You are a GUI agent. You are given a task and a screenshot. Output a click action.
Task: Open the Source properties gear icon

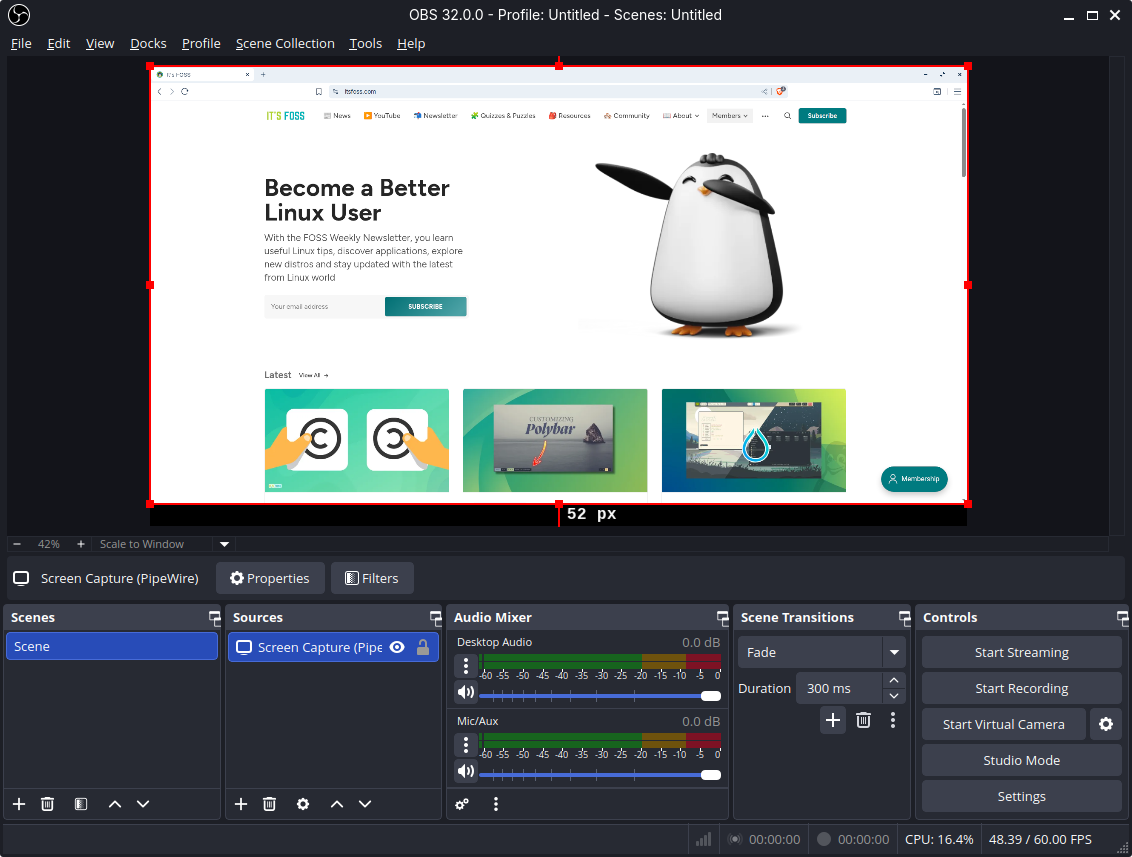coord(303,803)
